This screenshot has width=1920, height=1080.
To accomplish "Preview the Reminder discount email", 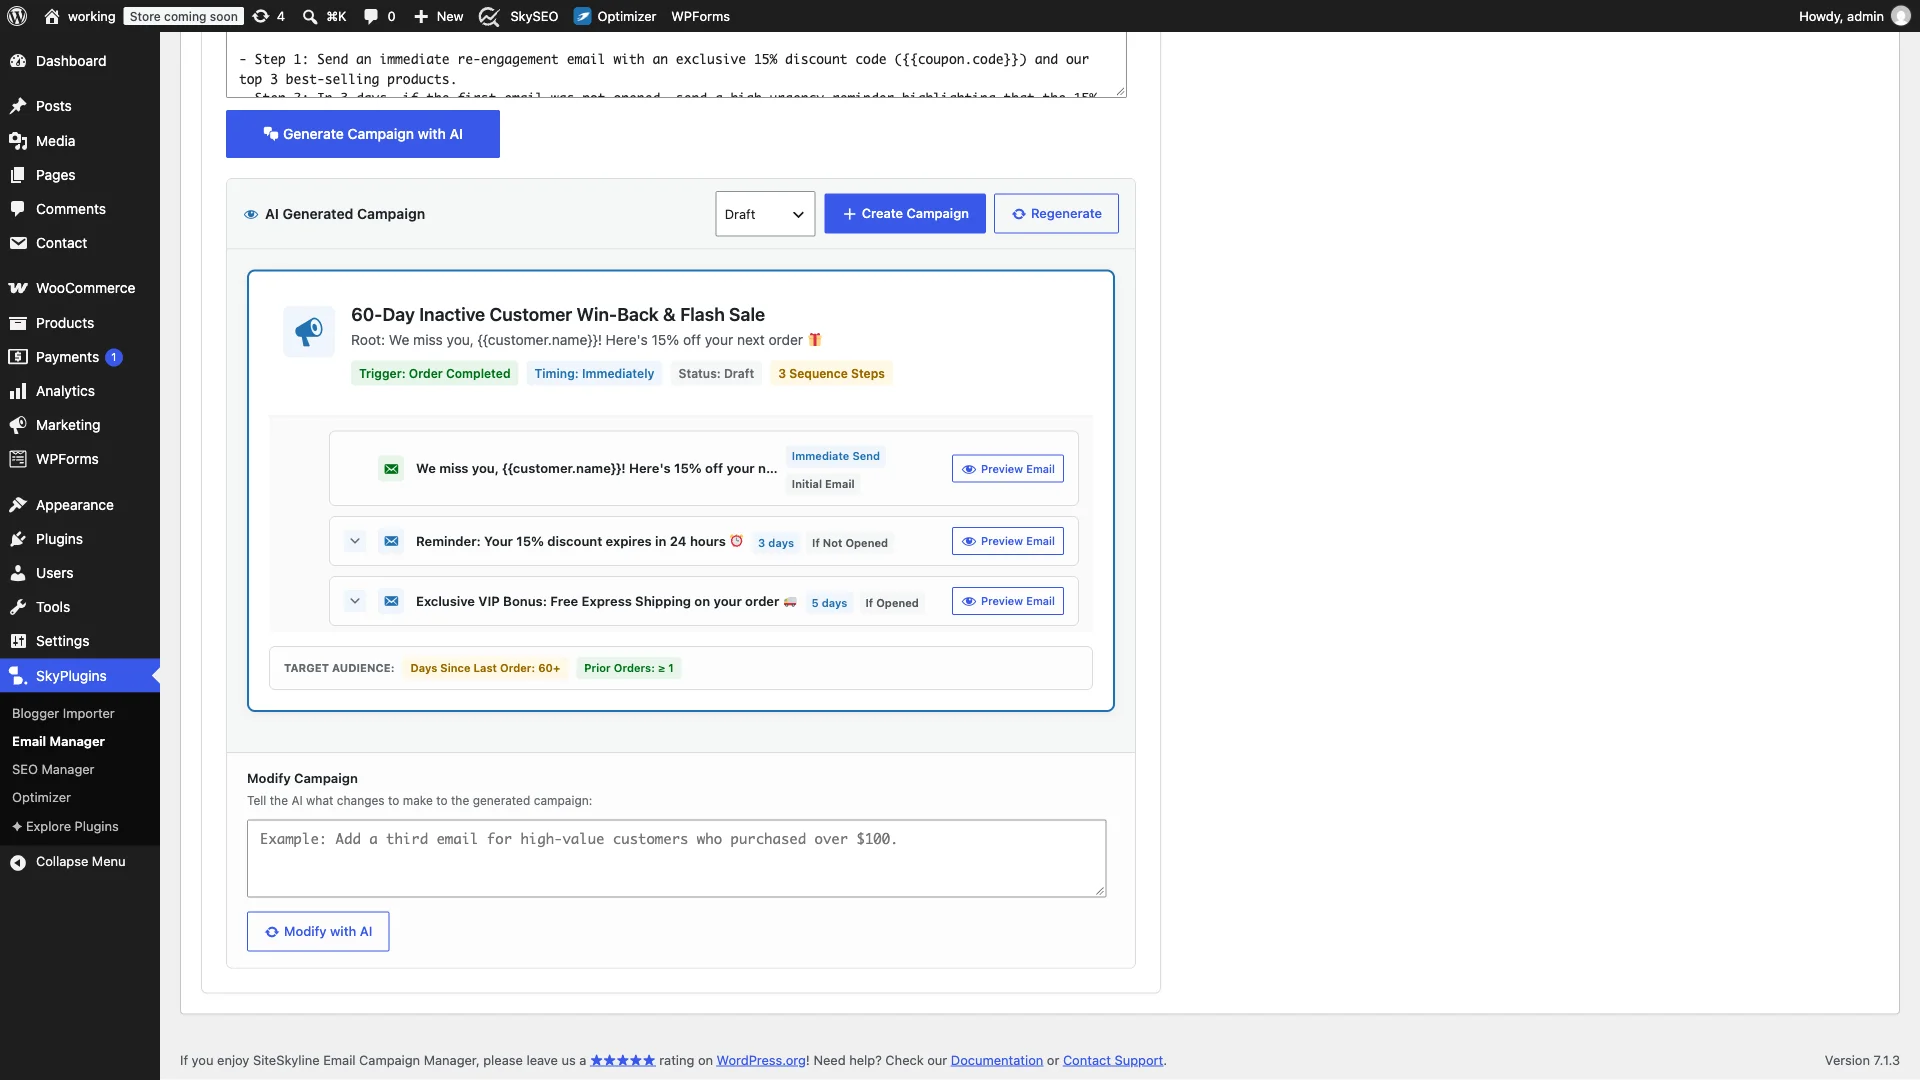I will point(1008,541).
